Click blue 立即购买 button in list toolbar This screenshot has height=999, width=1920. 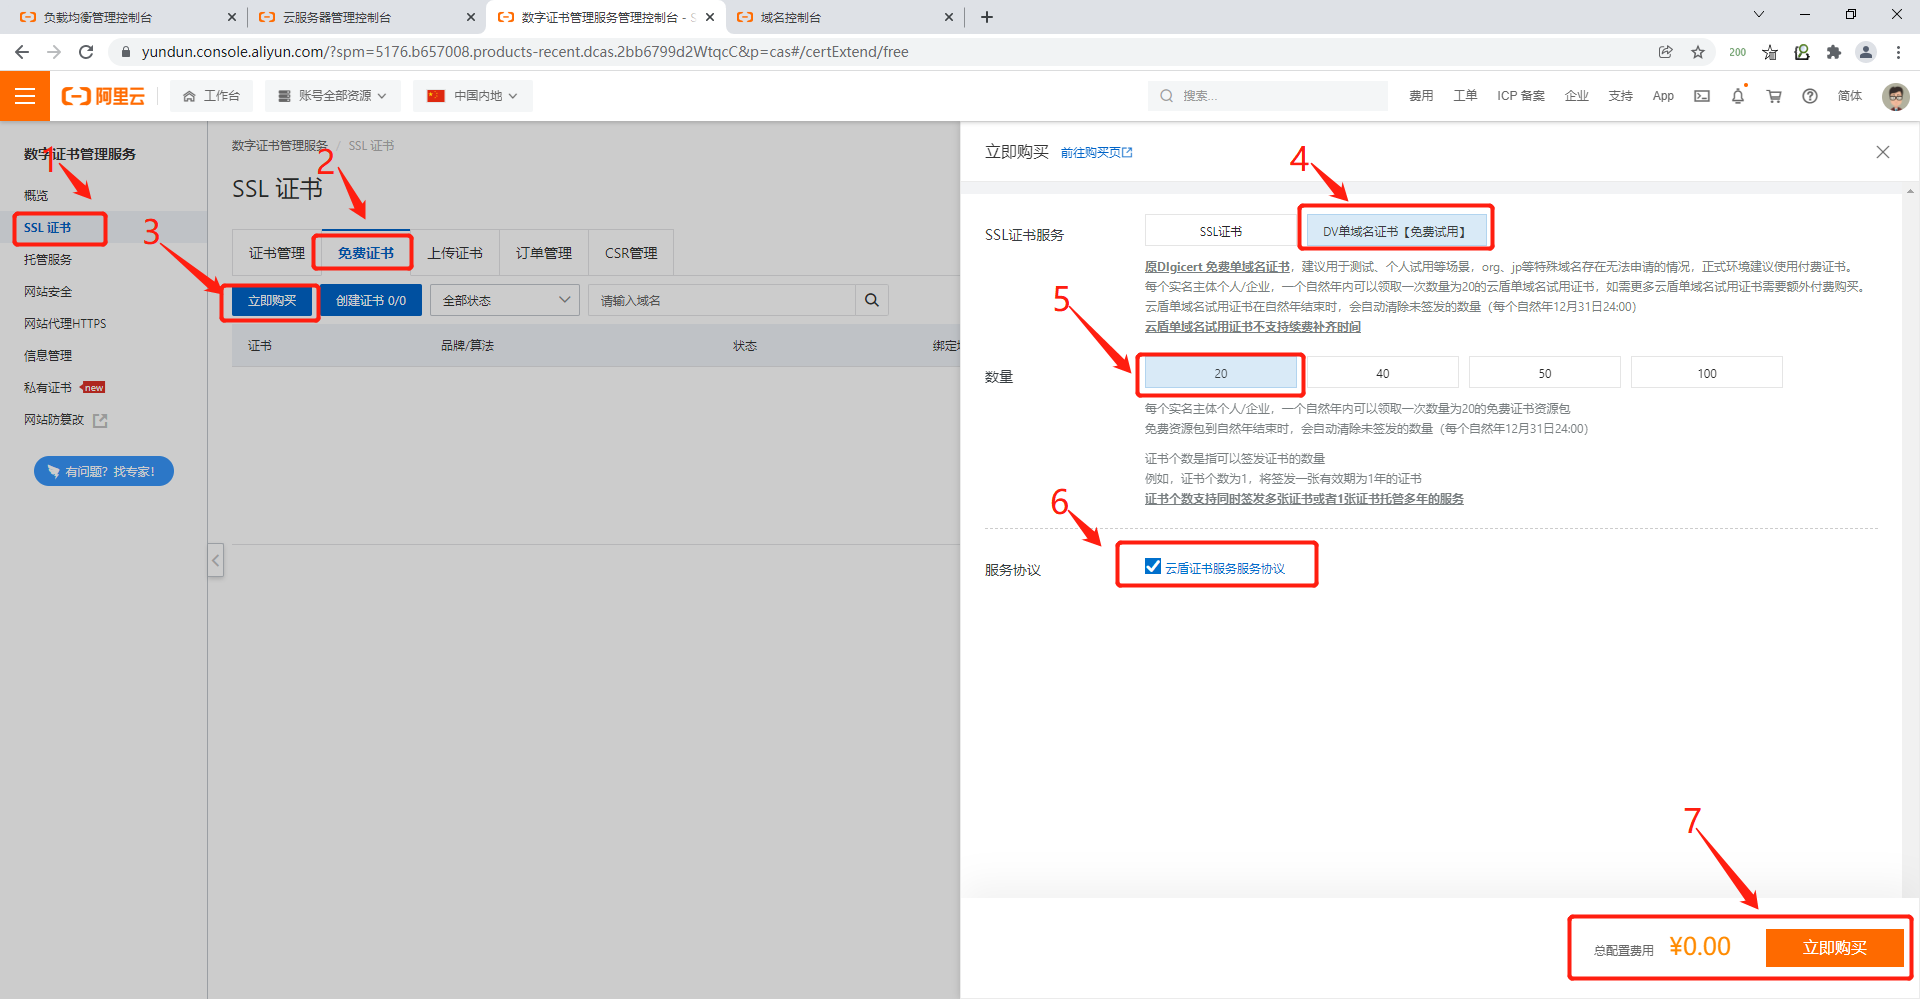coord(272,300)
